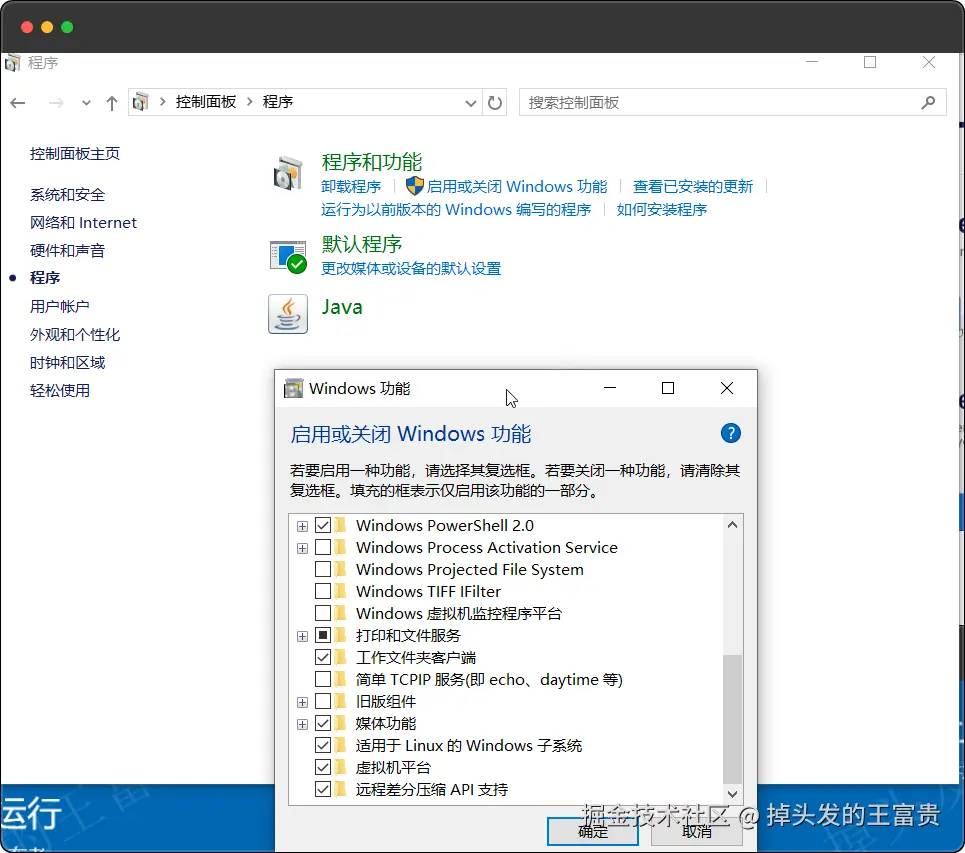
Task: Click the Control Panel icon in address bar
Action: coord(141,102)
